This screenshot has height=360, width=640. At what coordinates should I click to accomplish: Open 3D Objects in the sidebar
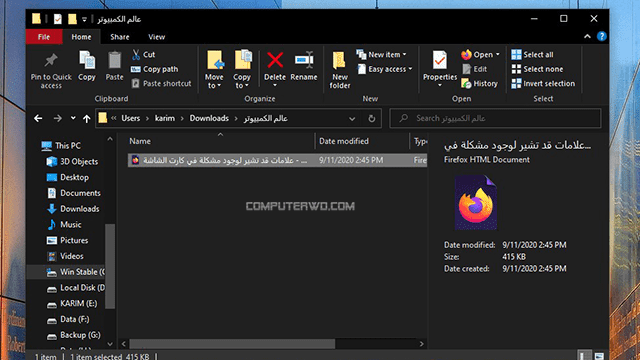click(73, 161)
